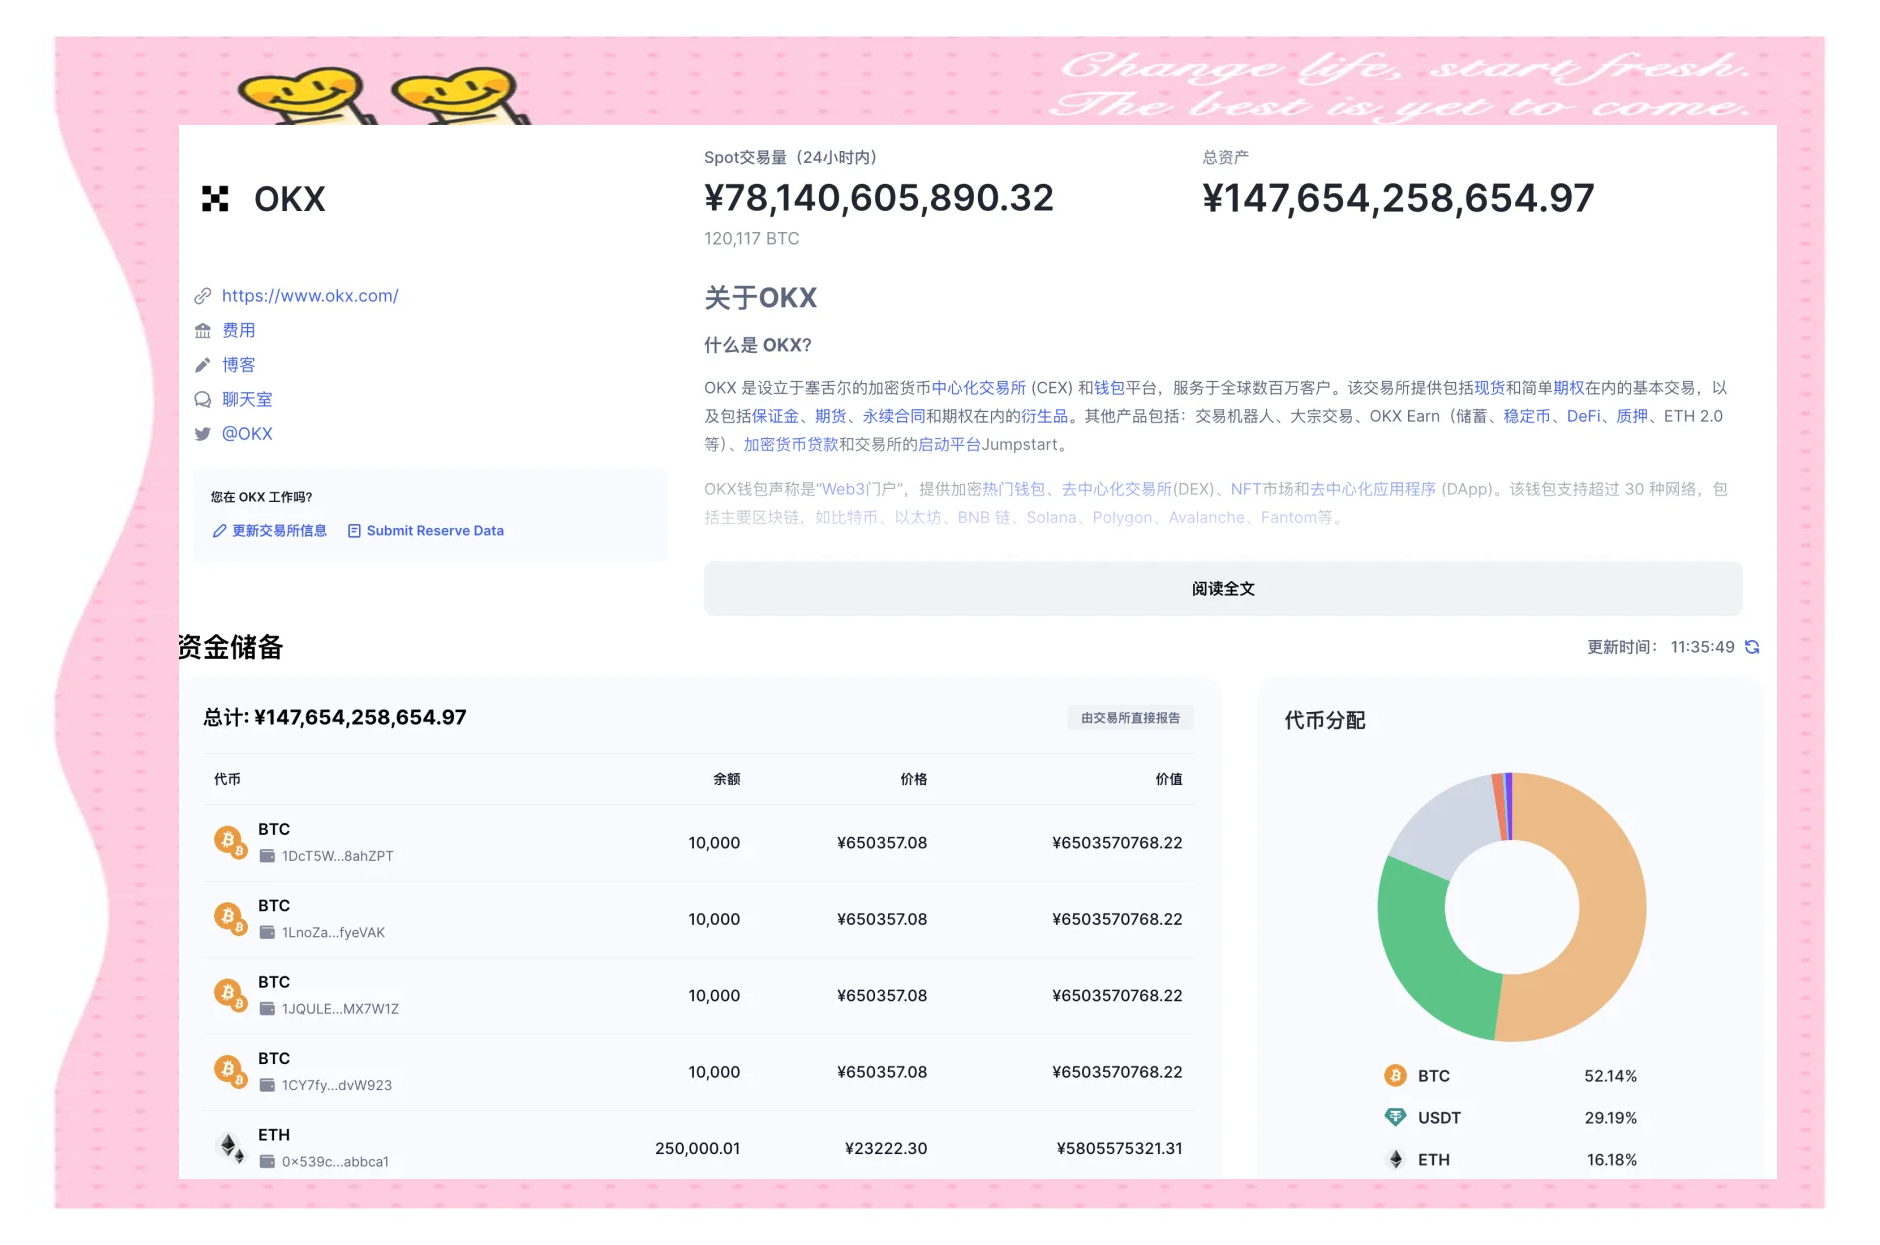Viewport: 1880px width, 1245px height.
Task: Click the 衍生品 link in the description
Action: point(1045,416)
